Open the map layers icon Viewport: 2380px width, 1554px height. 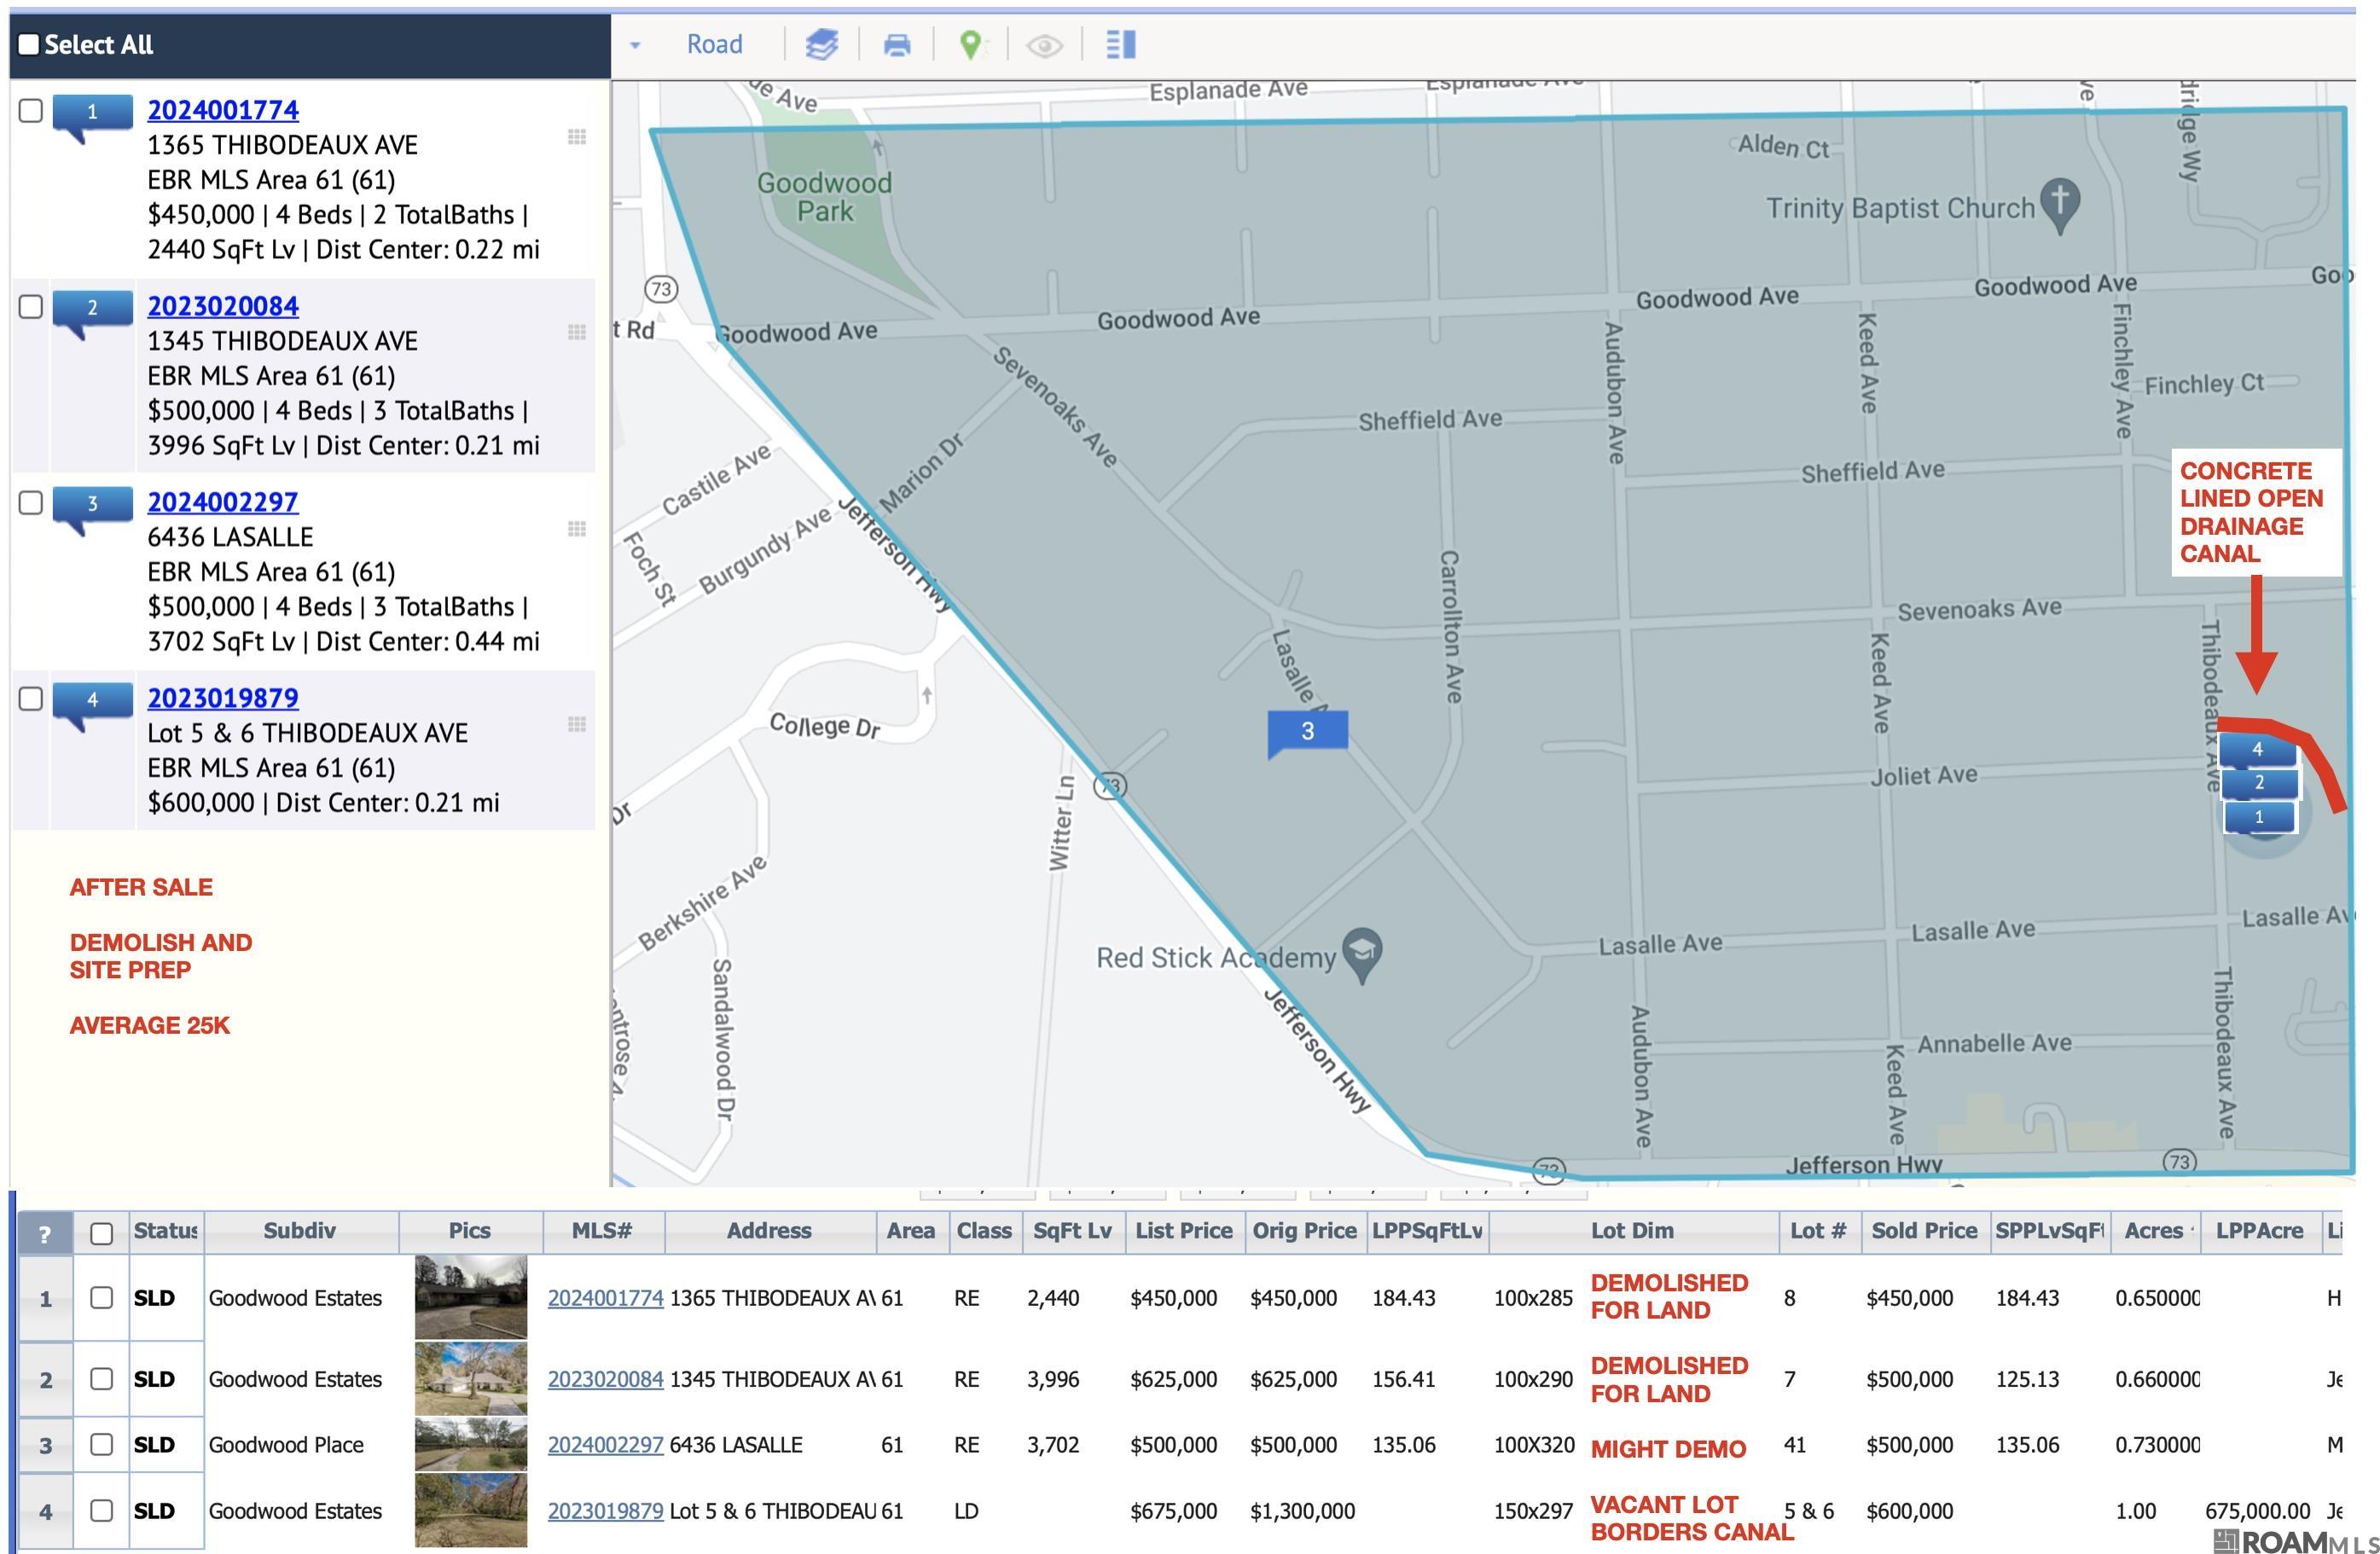click(x=821, y=44)
